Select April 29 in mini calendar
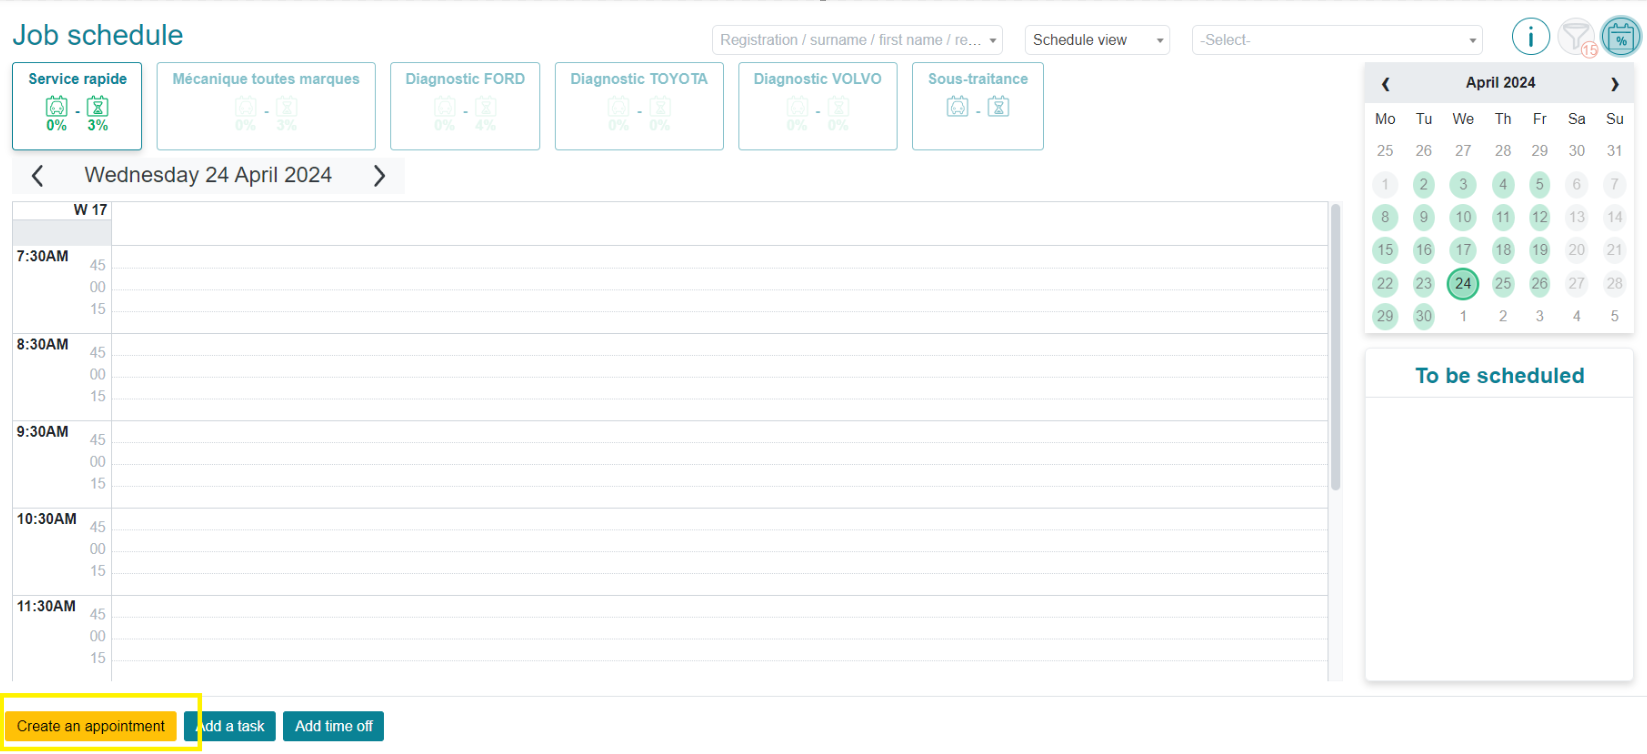 pos(1385,316)
